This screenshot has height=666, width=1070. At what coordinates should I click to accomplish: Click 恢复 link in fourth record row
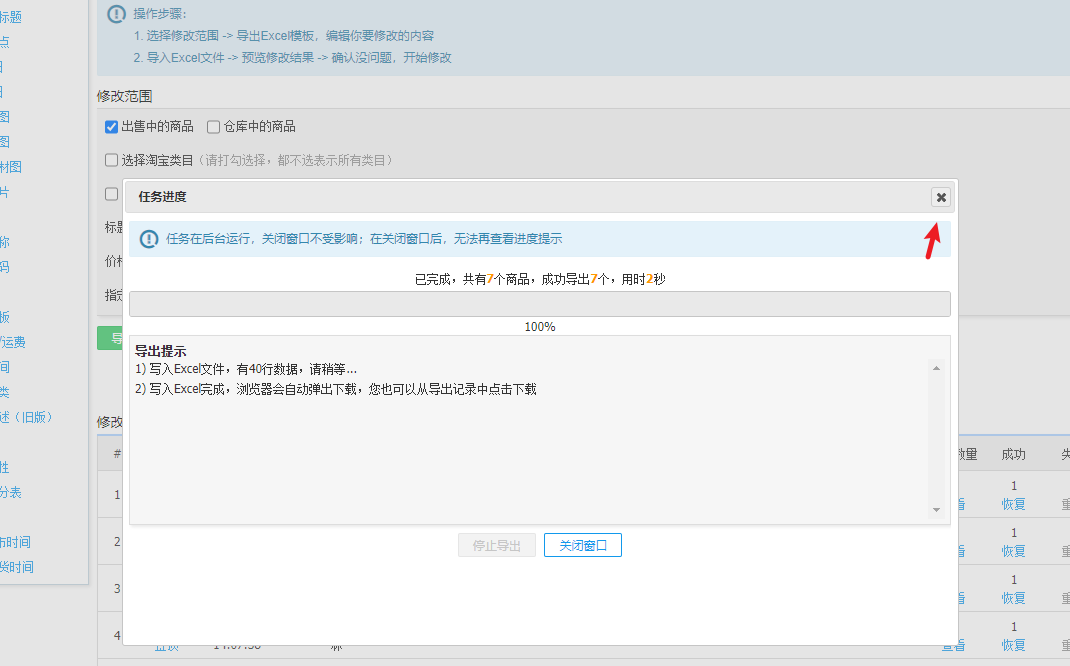pos(1013,645)
